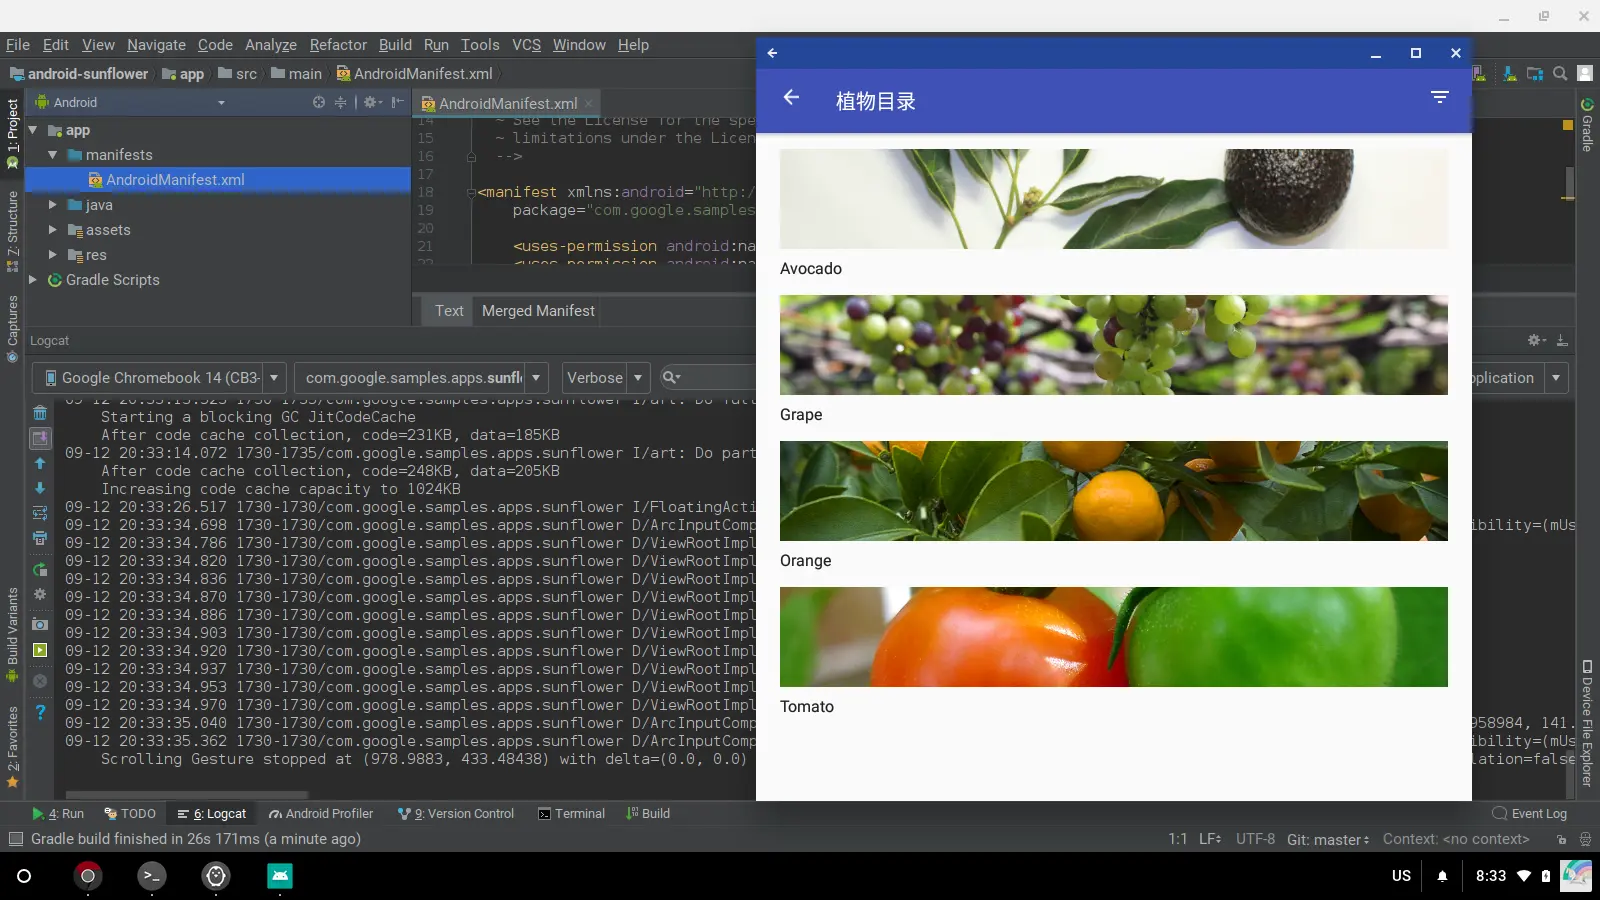1600x900 pixels.
Task: Click the ChromeOS launcher circle
Action: click(x=24, y=876)
